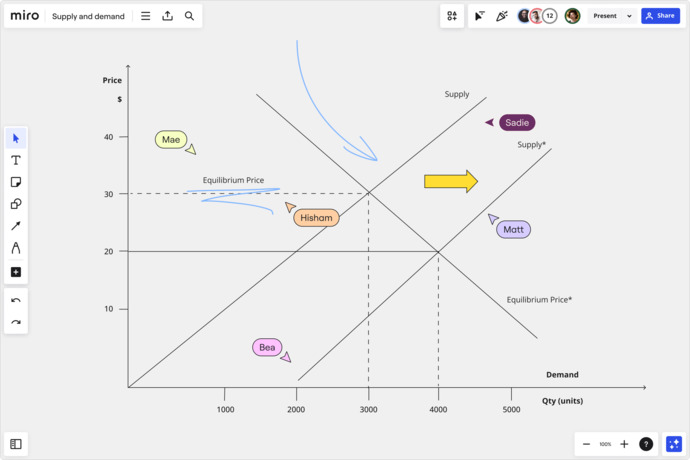Activate the pen drawing tool
The image size is (690, 460).
[16, 248]
